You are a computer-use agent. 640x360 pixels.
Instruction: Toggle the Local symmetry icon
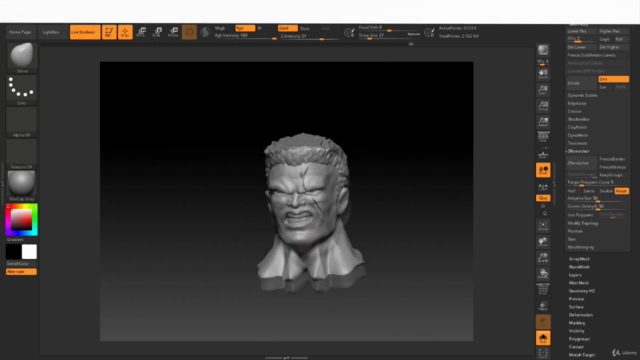[543, 170]
